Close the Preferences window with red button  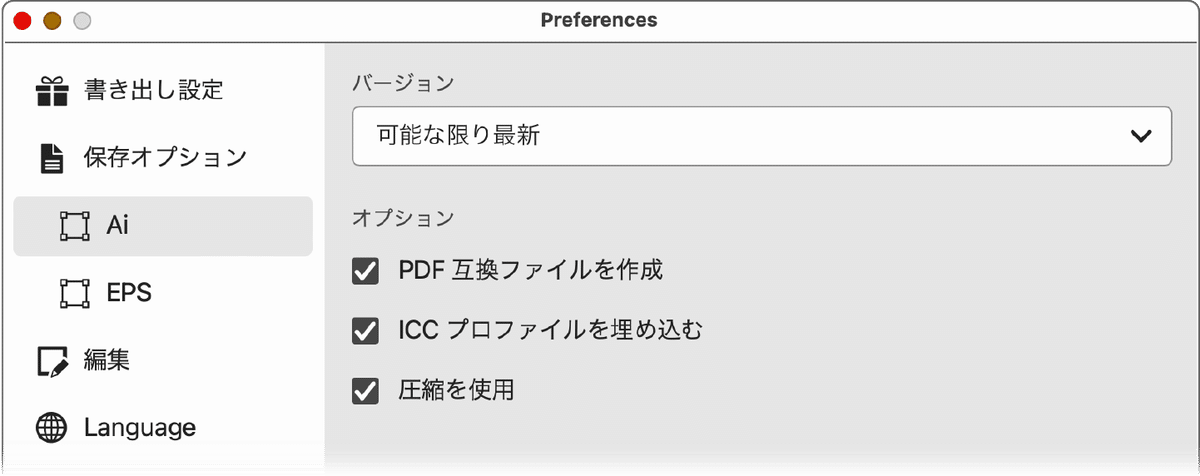22,20
